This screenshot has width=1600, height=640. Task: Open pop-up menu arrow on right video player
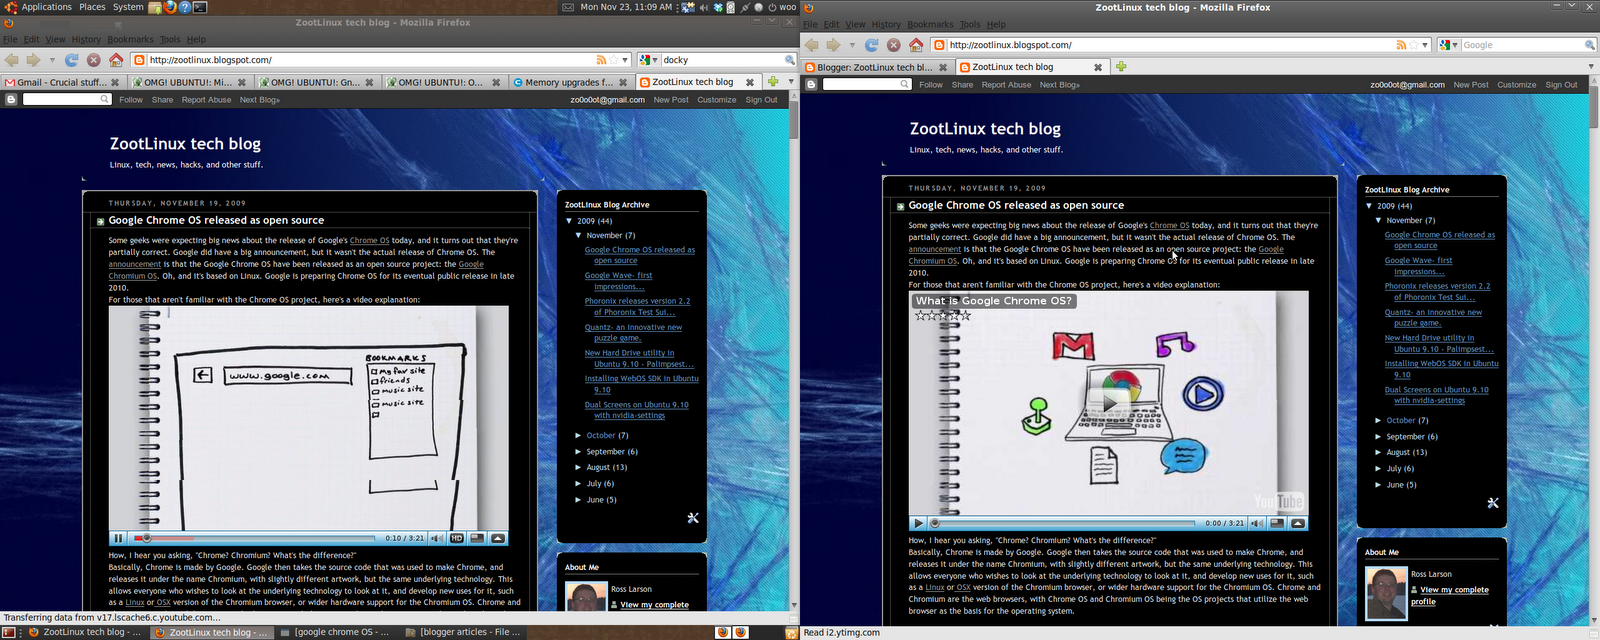pos(1298,523)
